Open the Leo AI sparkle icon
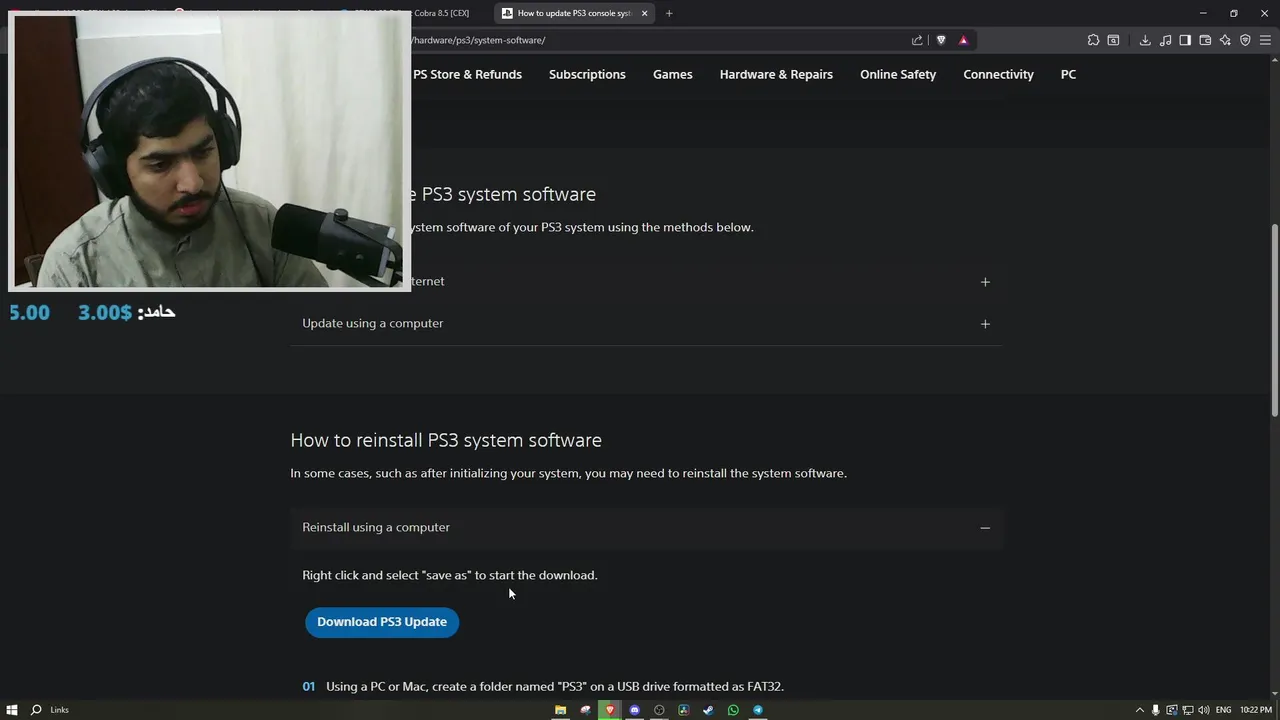This screenshot has height=720, width=1280. pos(1225,40)
